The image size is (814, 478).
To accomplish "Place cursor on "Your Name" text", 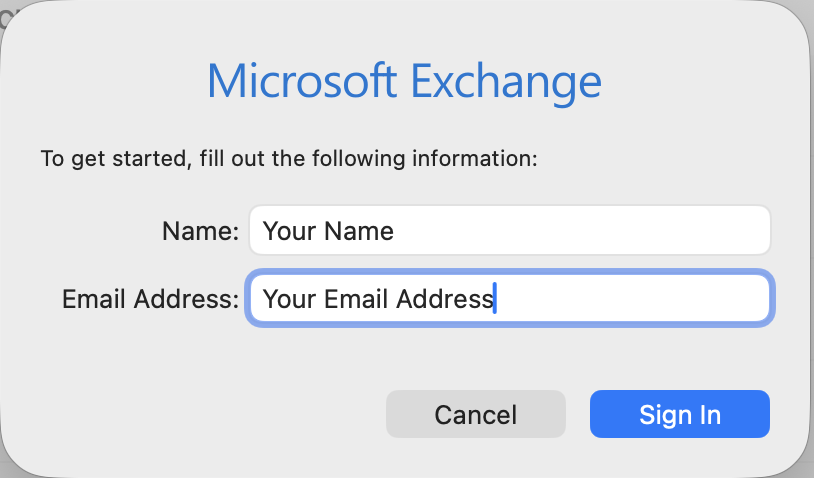I will click(x=328, y=232).
